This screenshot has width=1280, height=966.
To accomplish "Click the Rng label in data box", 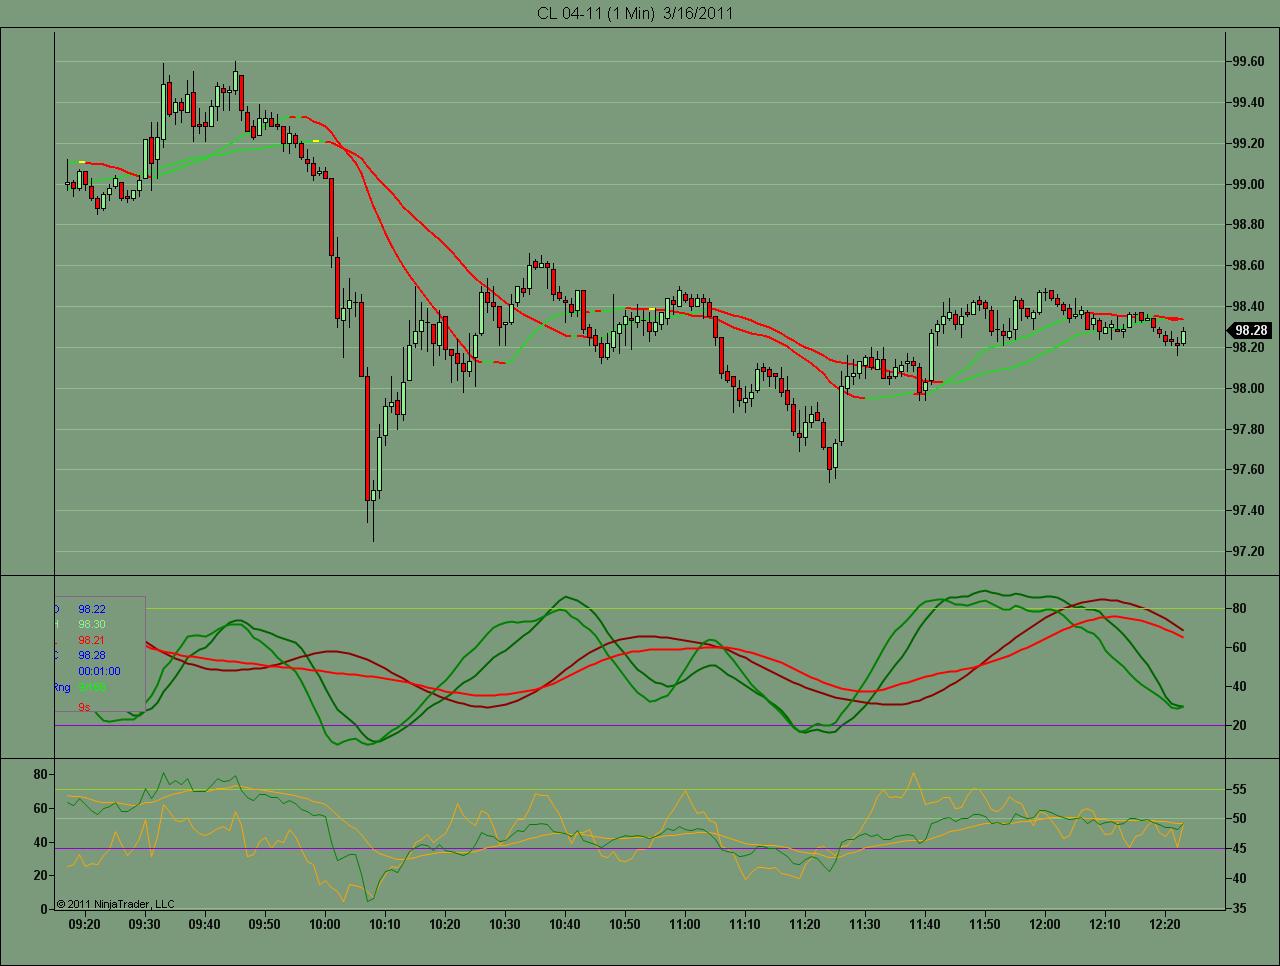I will (x=61, y=688).
